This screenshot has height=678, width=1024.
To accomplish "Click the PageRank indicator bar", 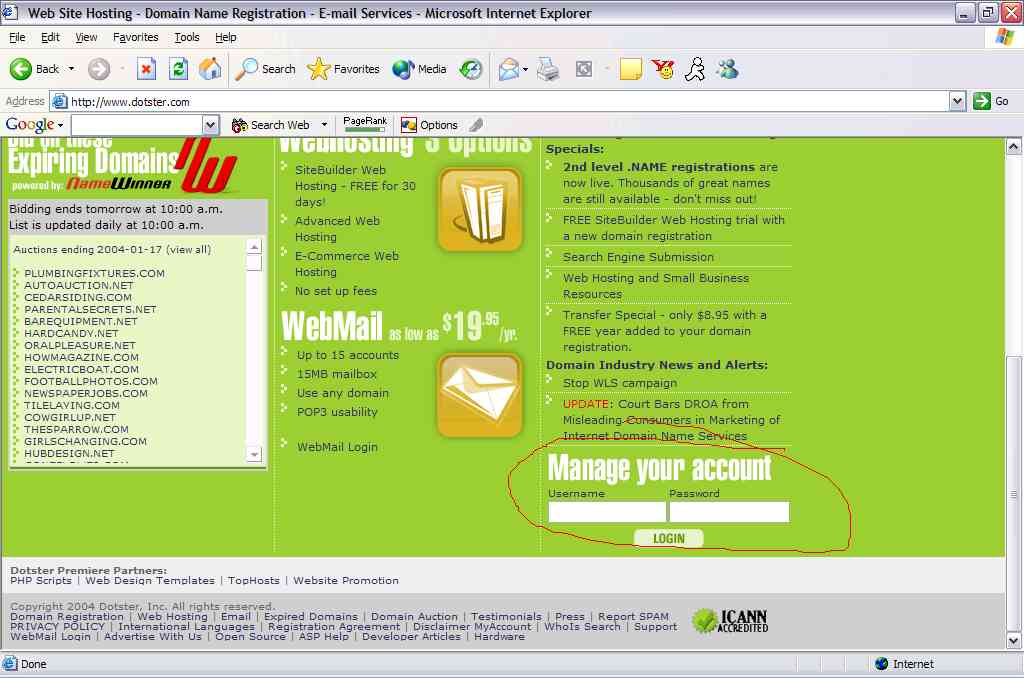I will tap(365, 124).
